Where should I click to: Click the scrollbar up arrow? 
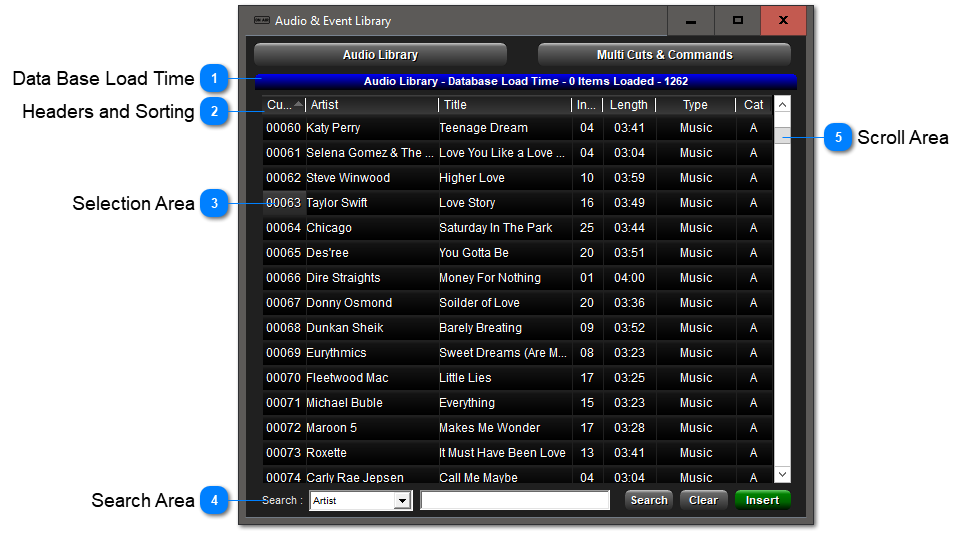[782, 105]
